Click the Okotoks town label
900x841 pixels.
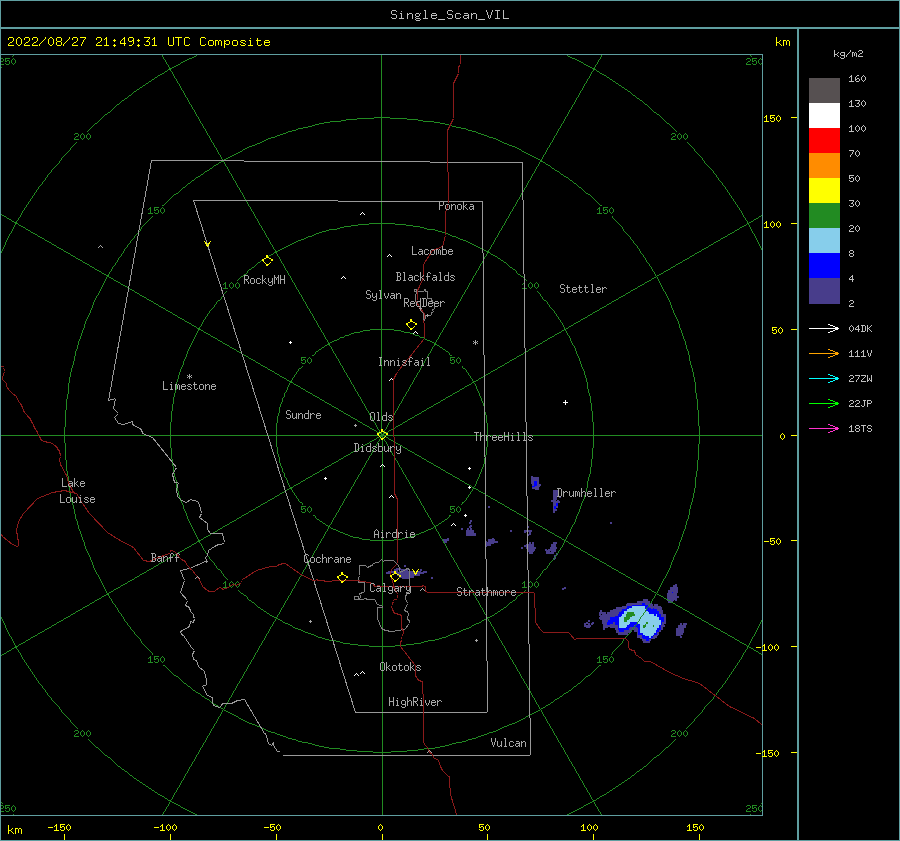(x=400, y=667)
